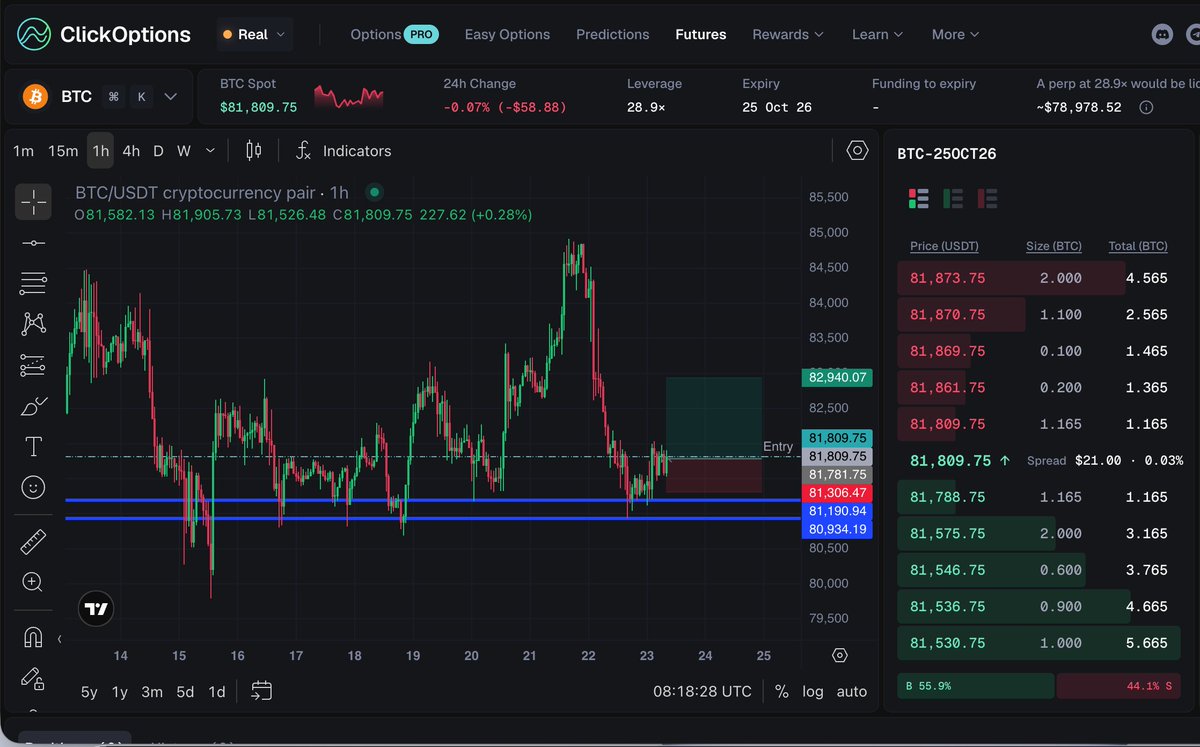Select the W weekly timeframe
This screenshot has width=1200, height=747.
(184, 151)
